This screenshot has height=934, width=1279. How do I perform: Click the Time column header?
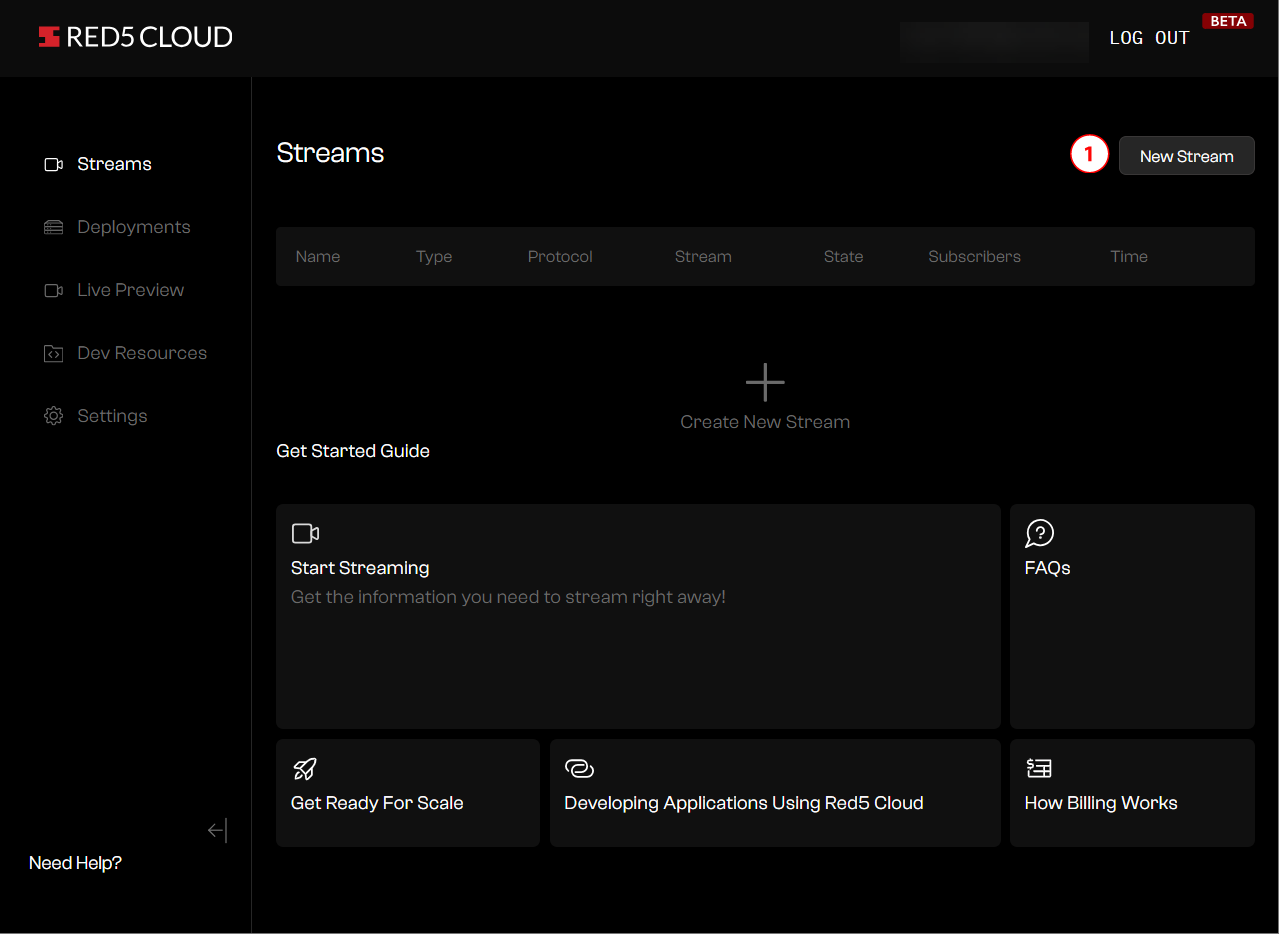(x=1129, y=257)
